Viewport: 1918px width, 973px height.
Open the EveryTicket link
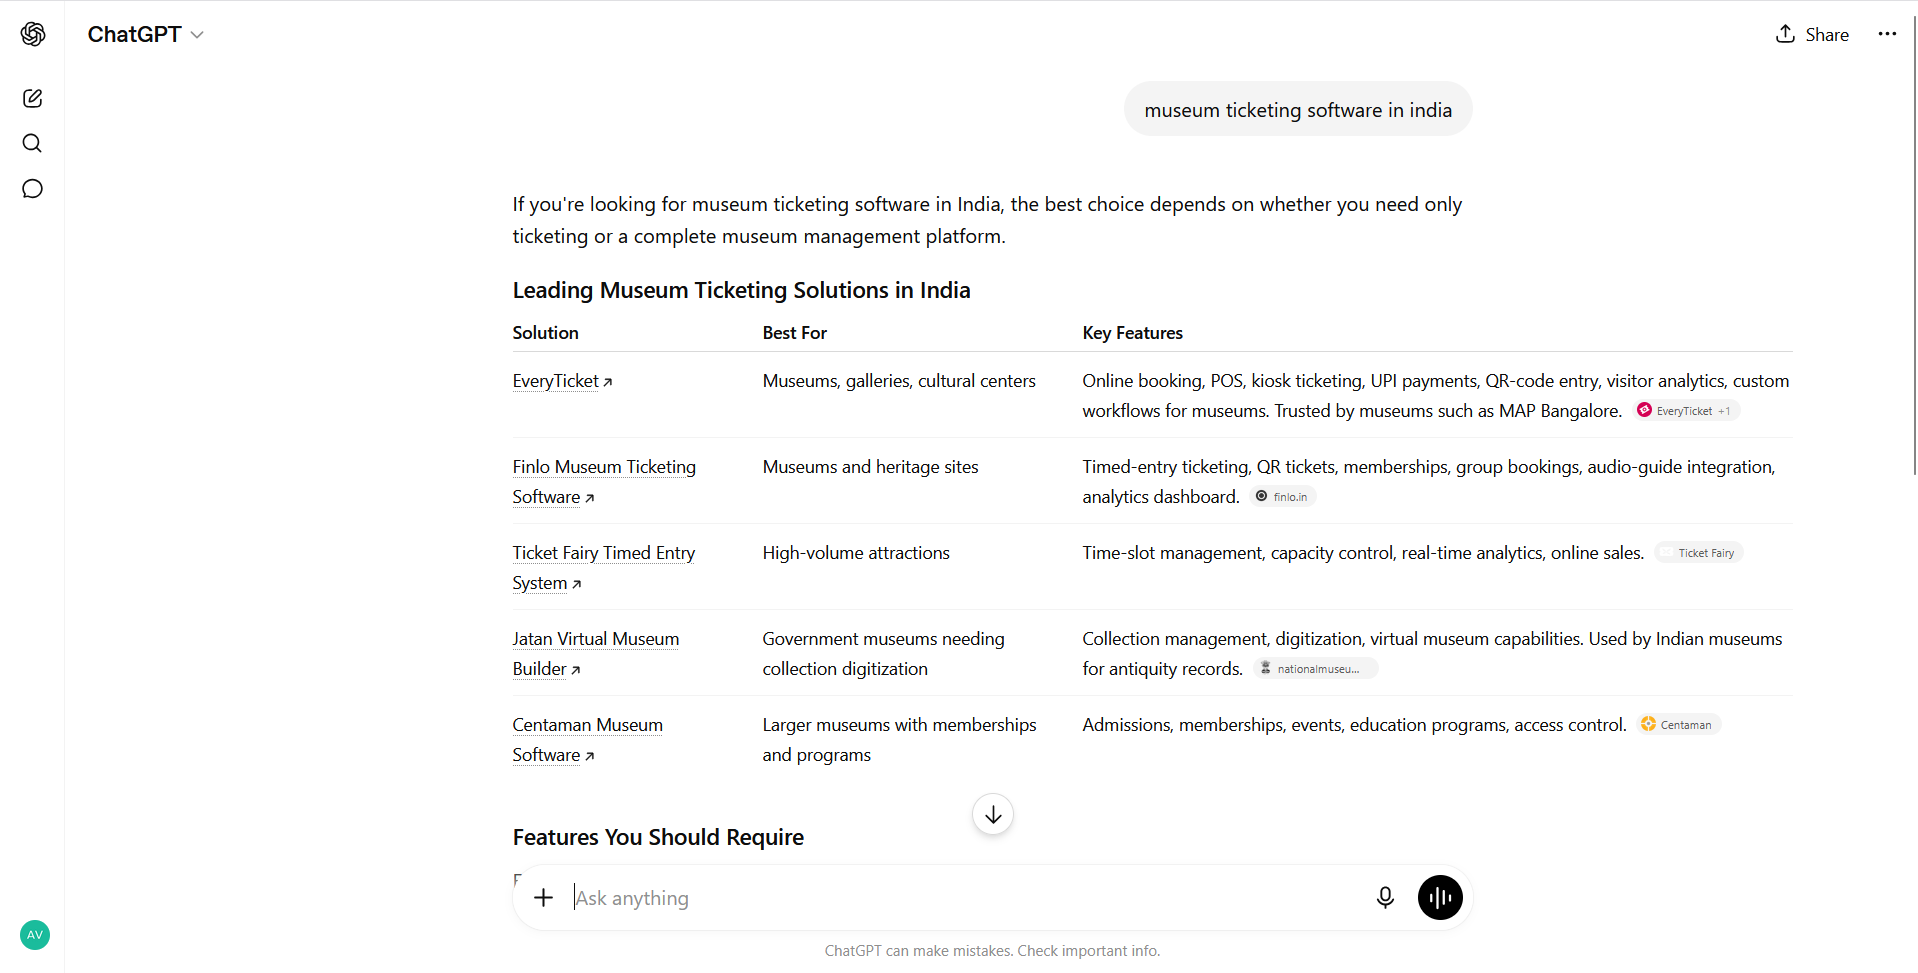pos(562,381)
